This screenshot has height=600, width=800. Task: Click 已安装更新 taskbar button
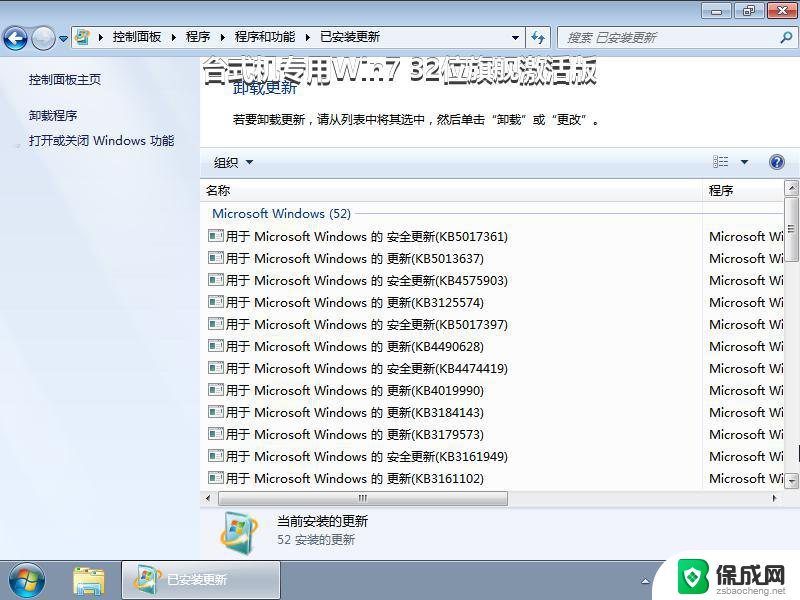201,580
